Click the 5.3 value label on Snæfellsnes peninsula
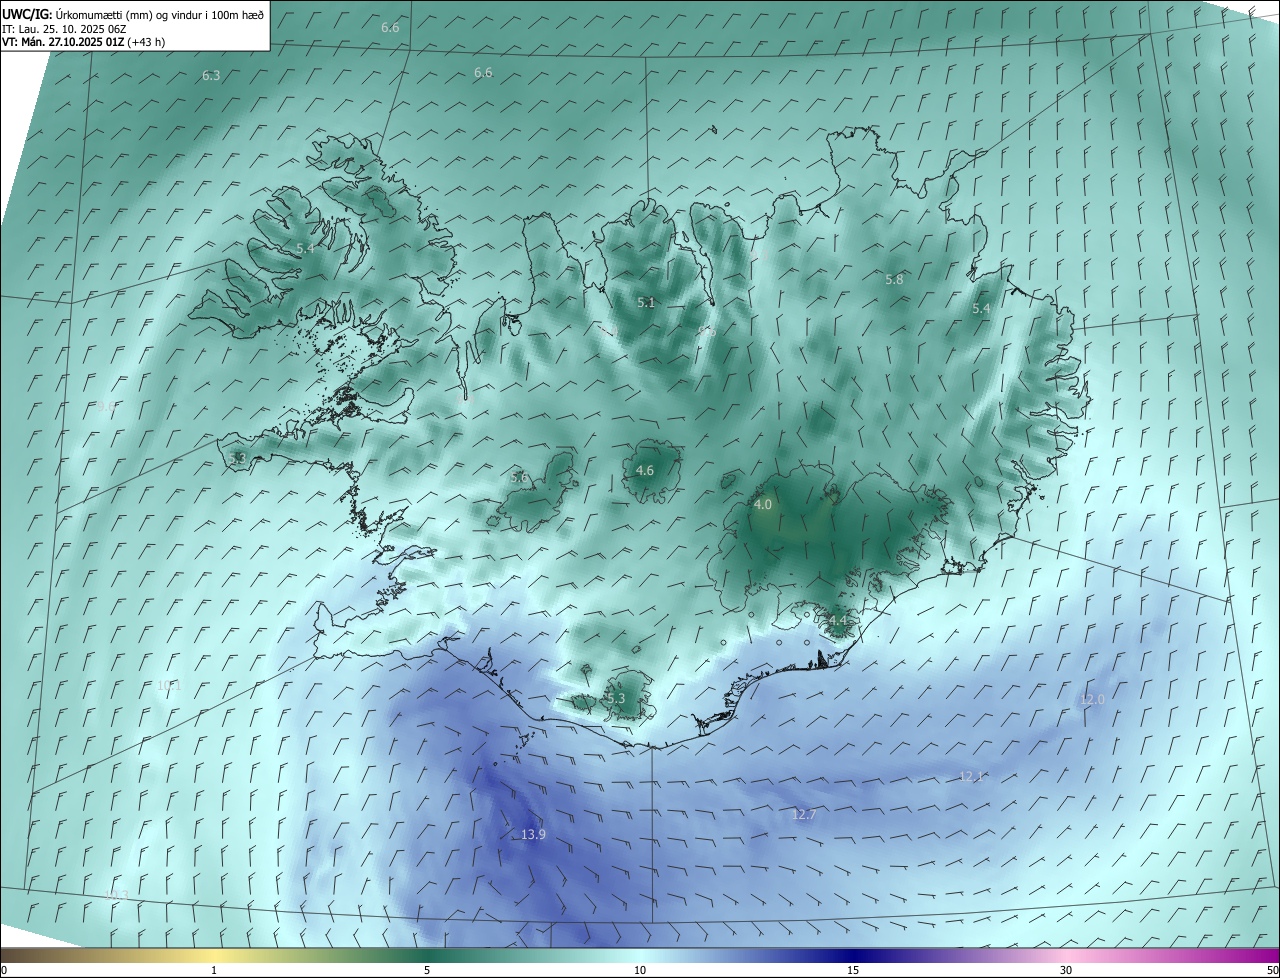1280x978 pixels. 237,459
